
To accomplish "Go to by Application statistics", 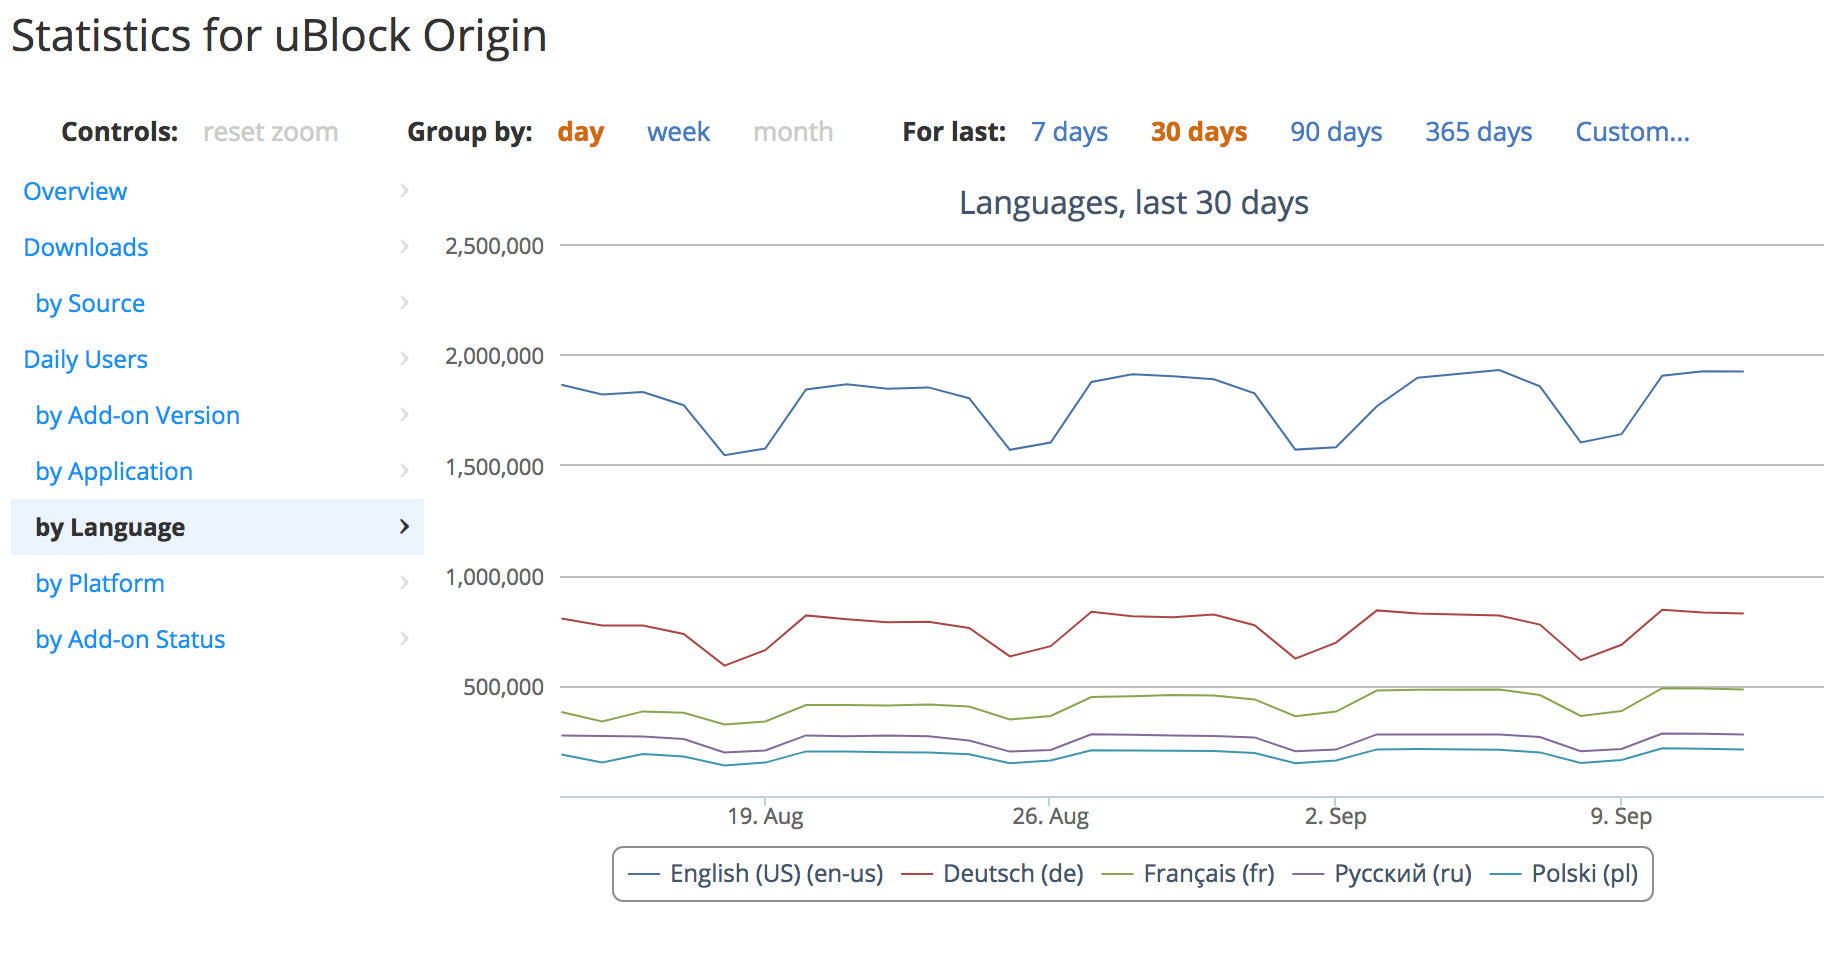I will 114,471.
